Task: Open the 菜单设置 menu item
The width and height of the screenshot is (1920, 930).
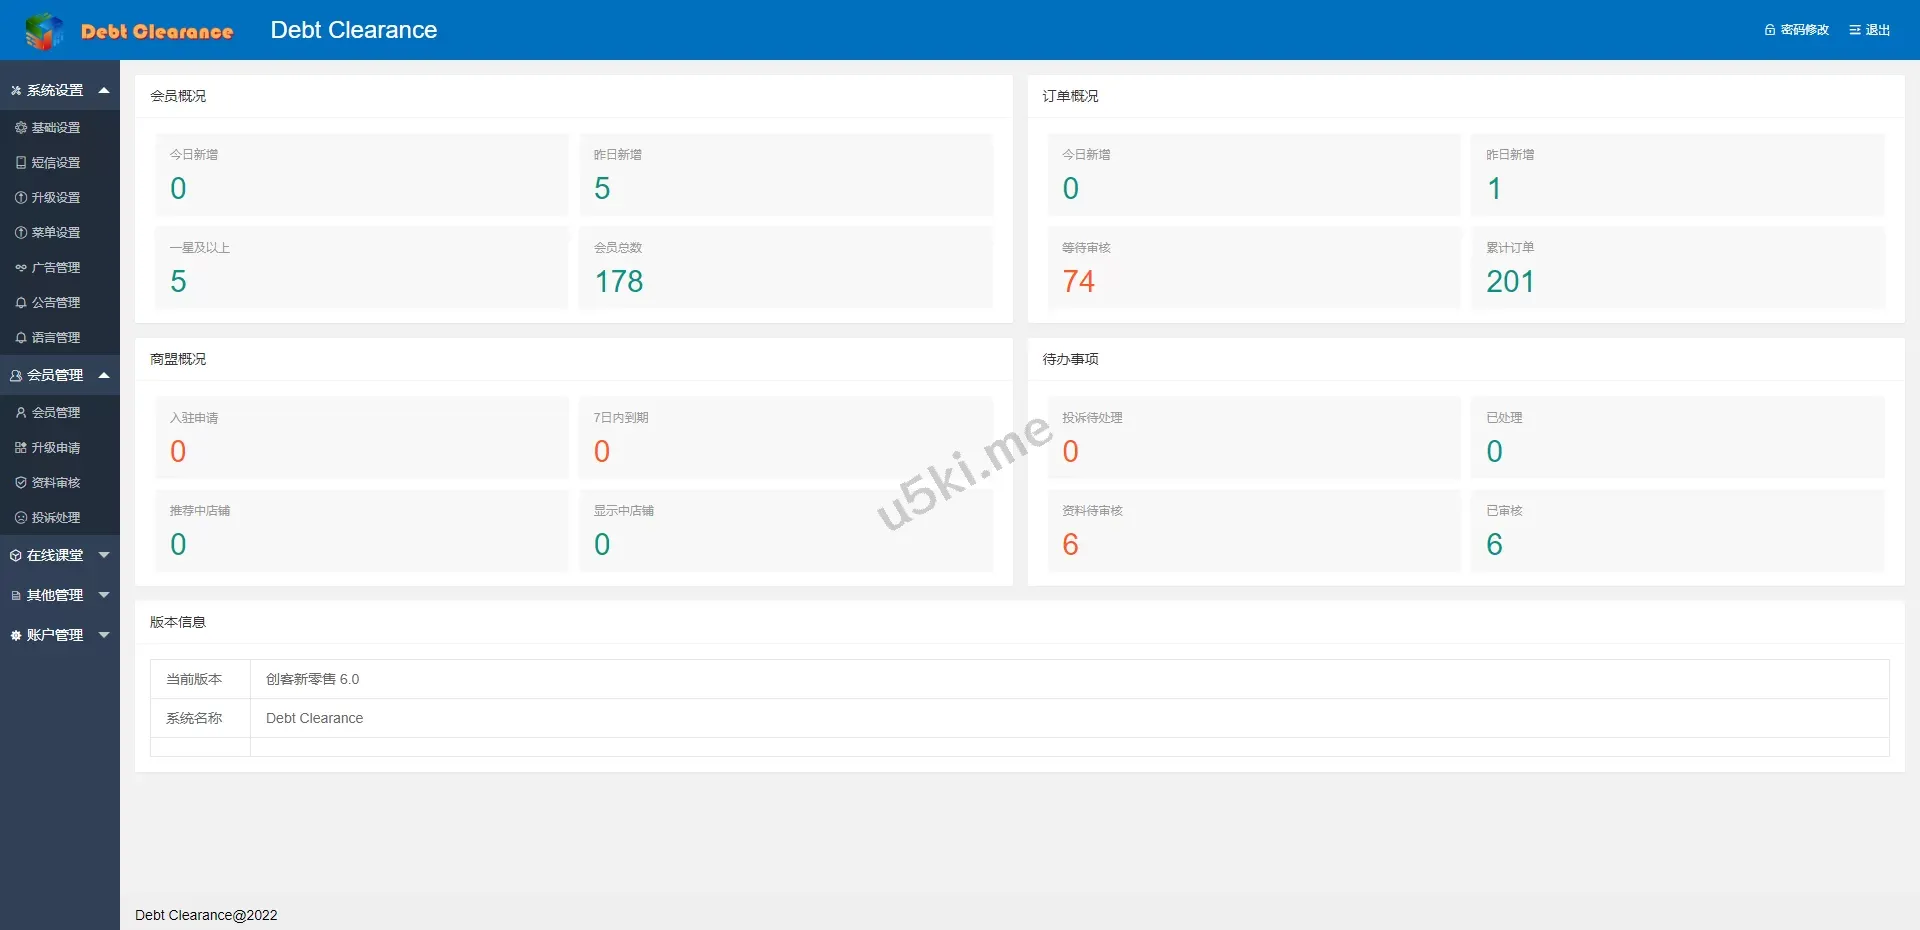Action: (56, 233)
